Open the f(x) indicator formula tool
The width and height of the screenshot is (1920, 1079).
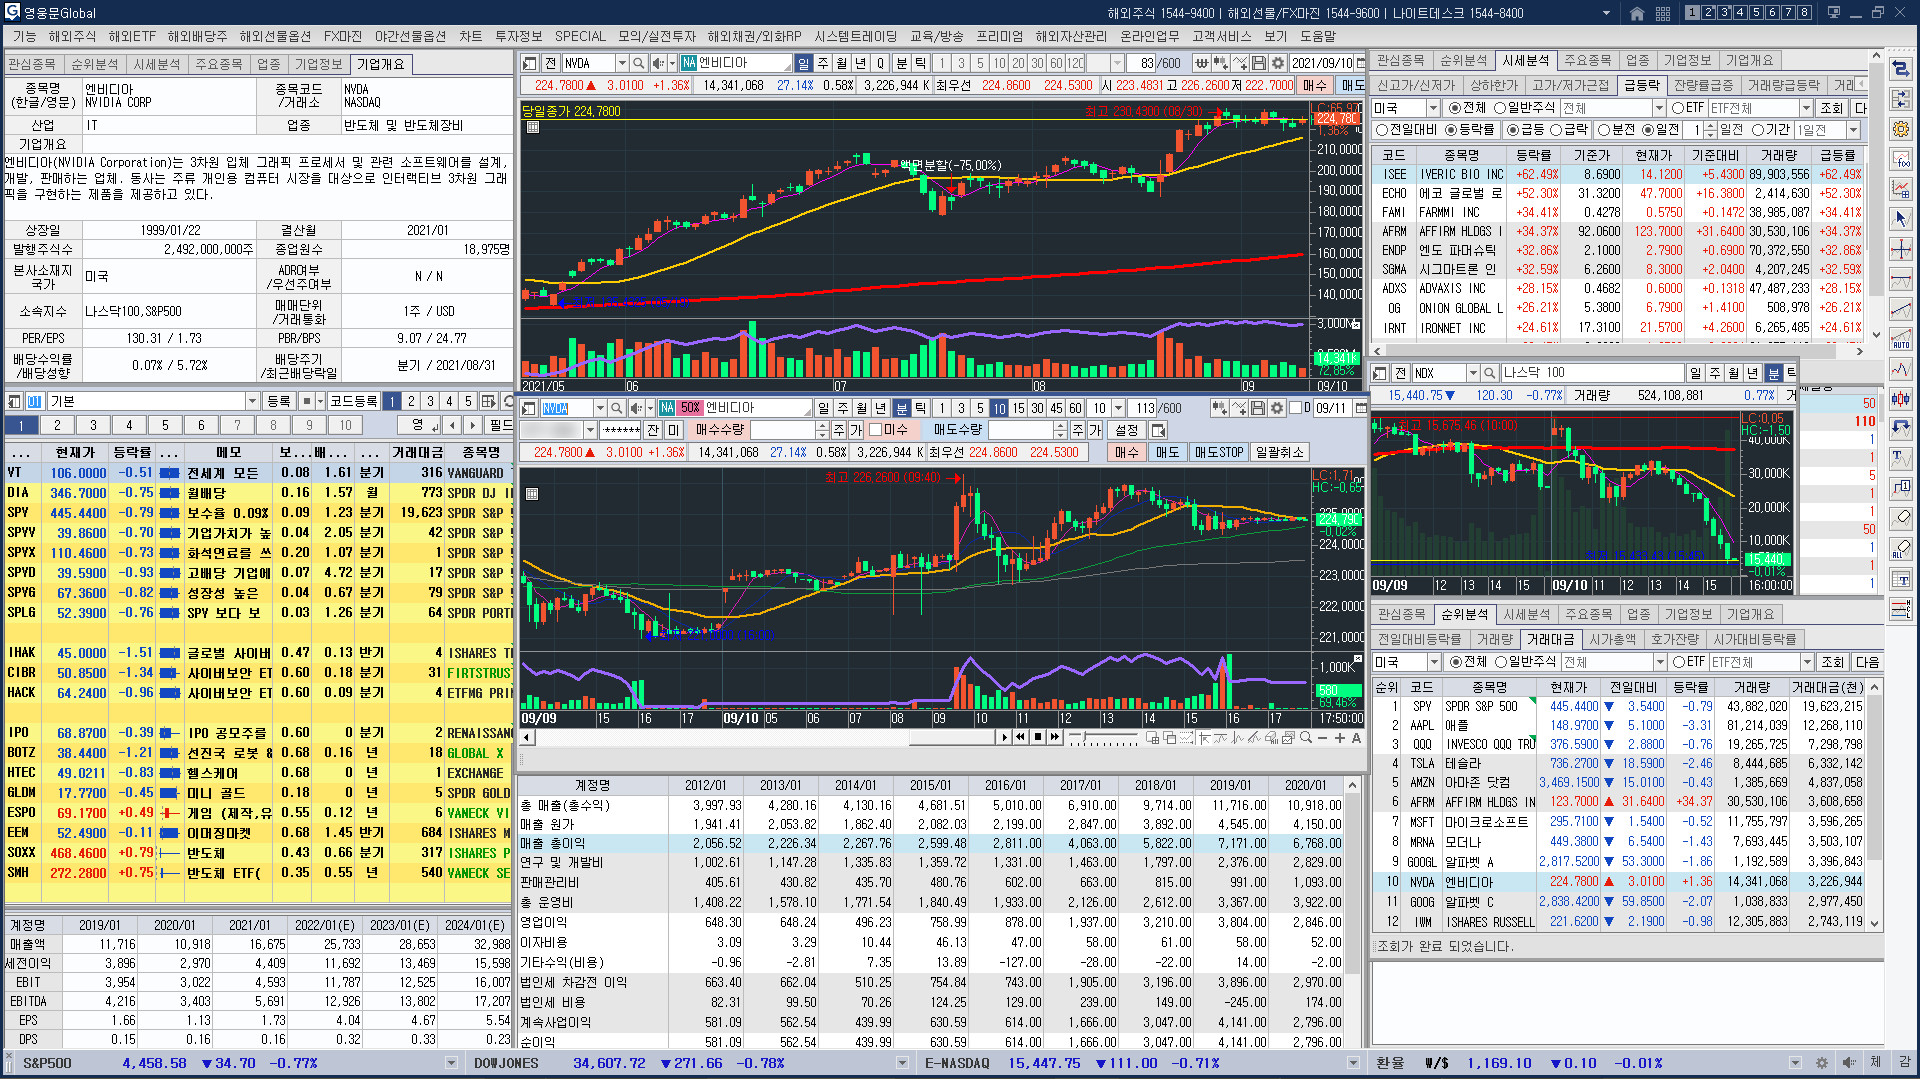1901,160
